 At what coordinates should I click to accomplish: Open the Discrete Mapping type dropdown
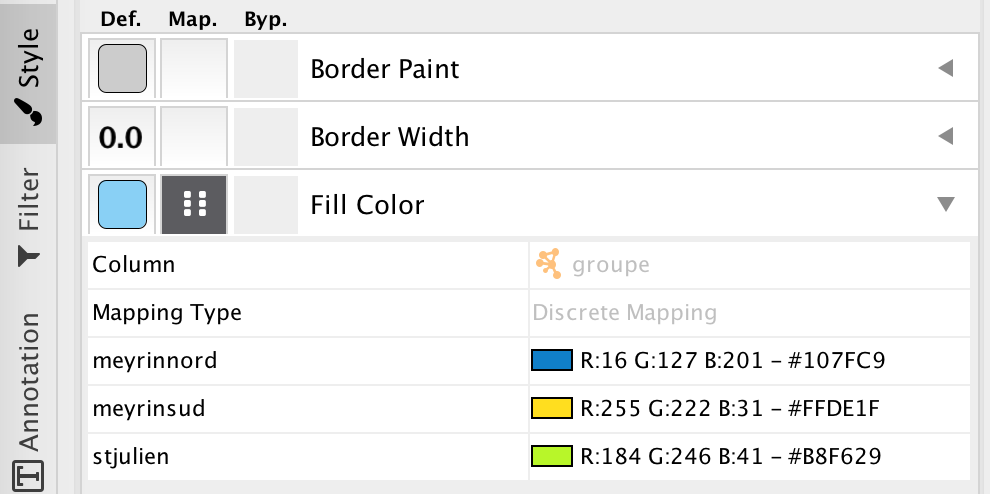click(x=749, y=312)
